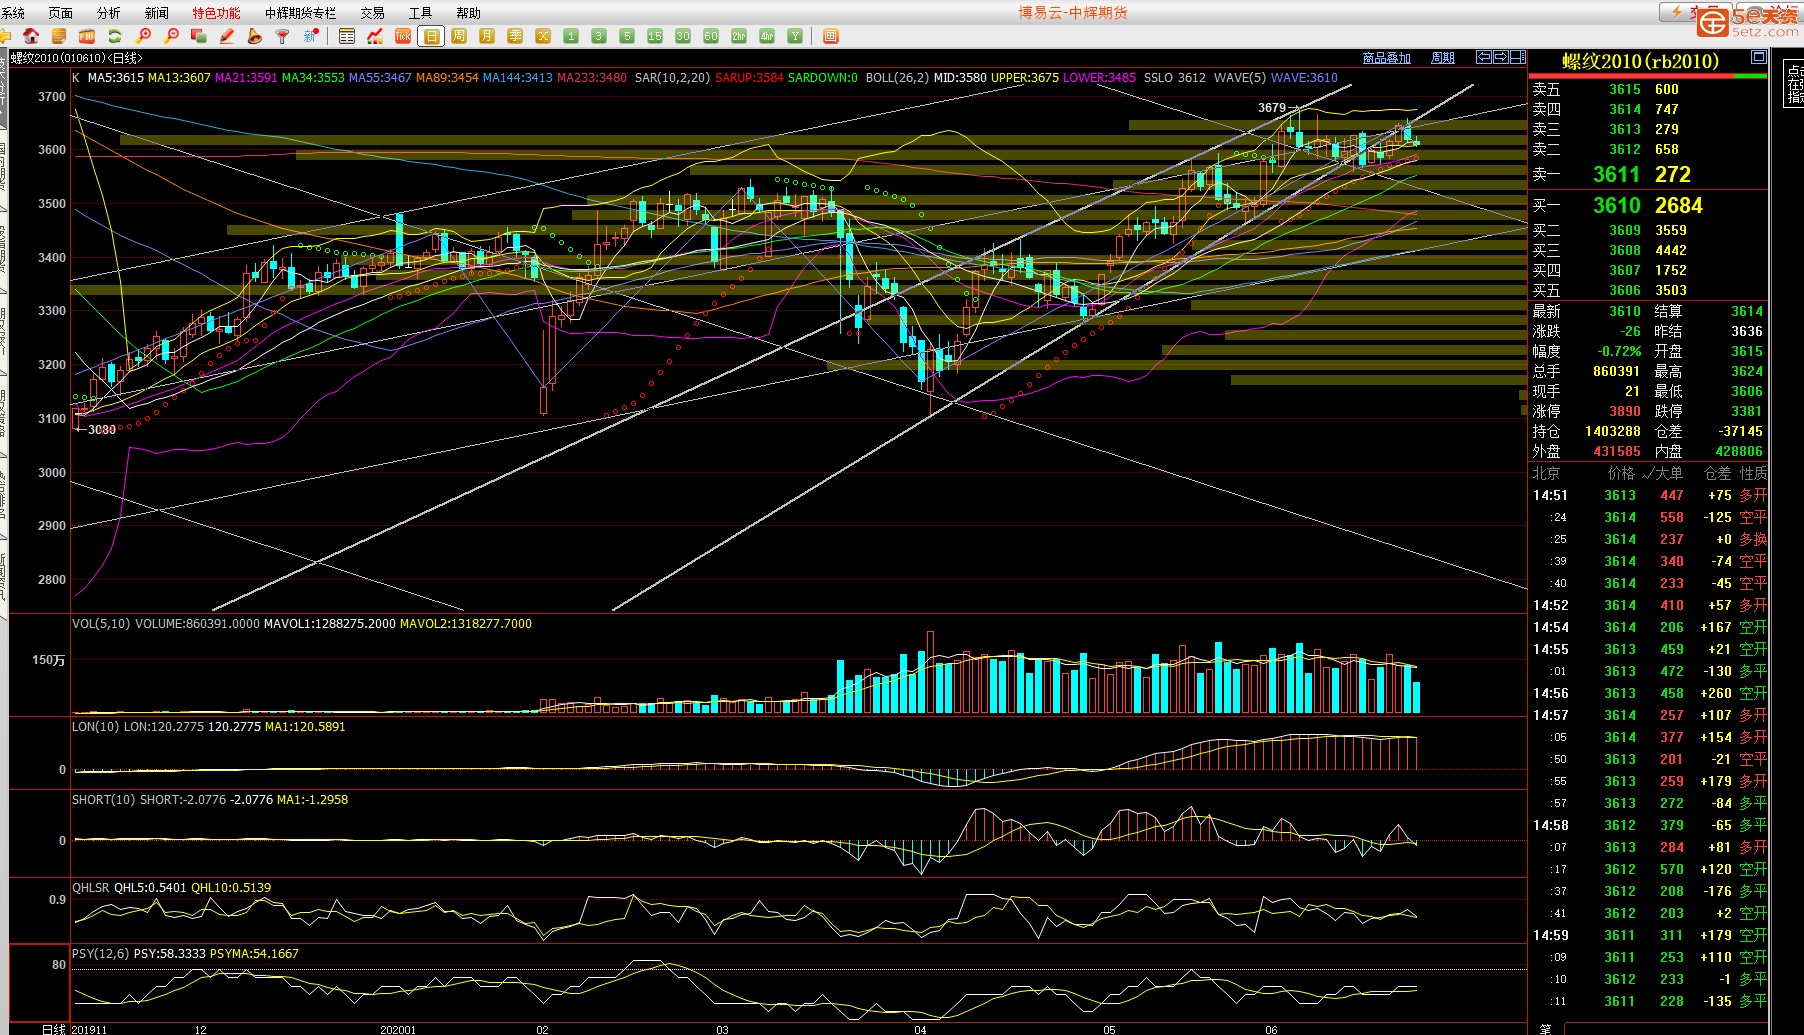Click the 螺纹2010(rb2010) panel title

[x=1641, y=61]
